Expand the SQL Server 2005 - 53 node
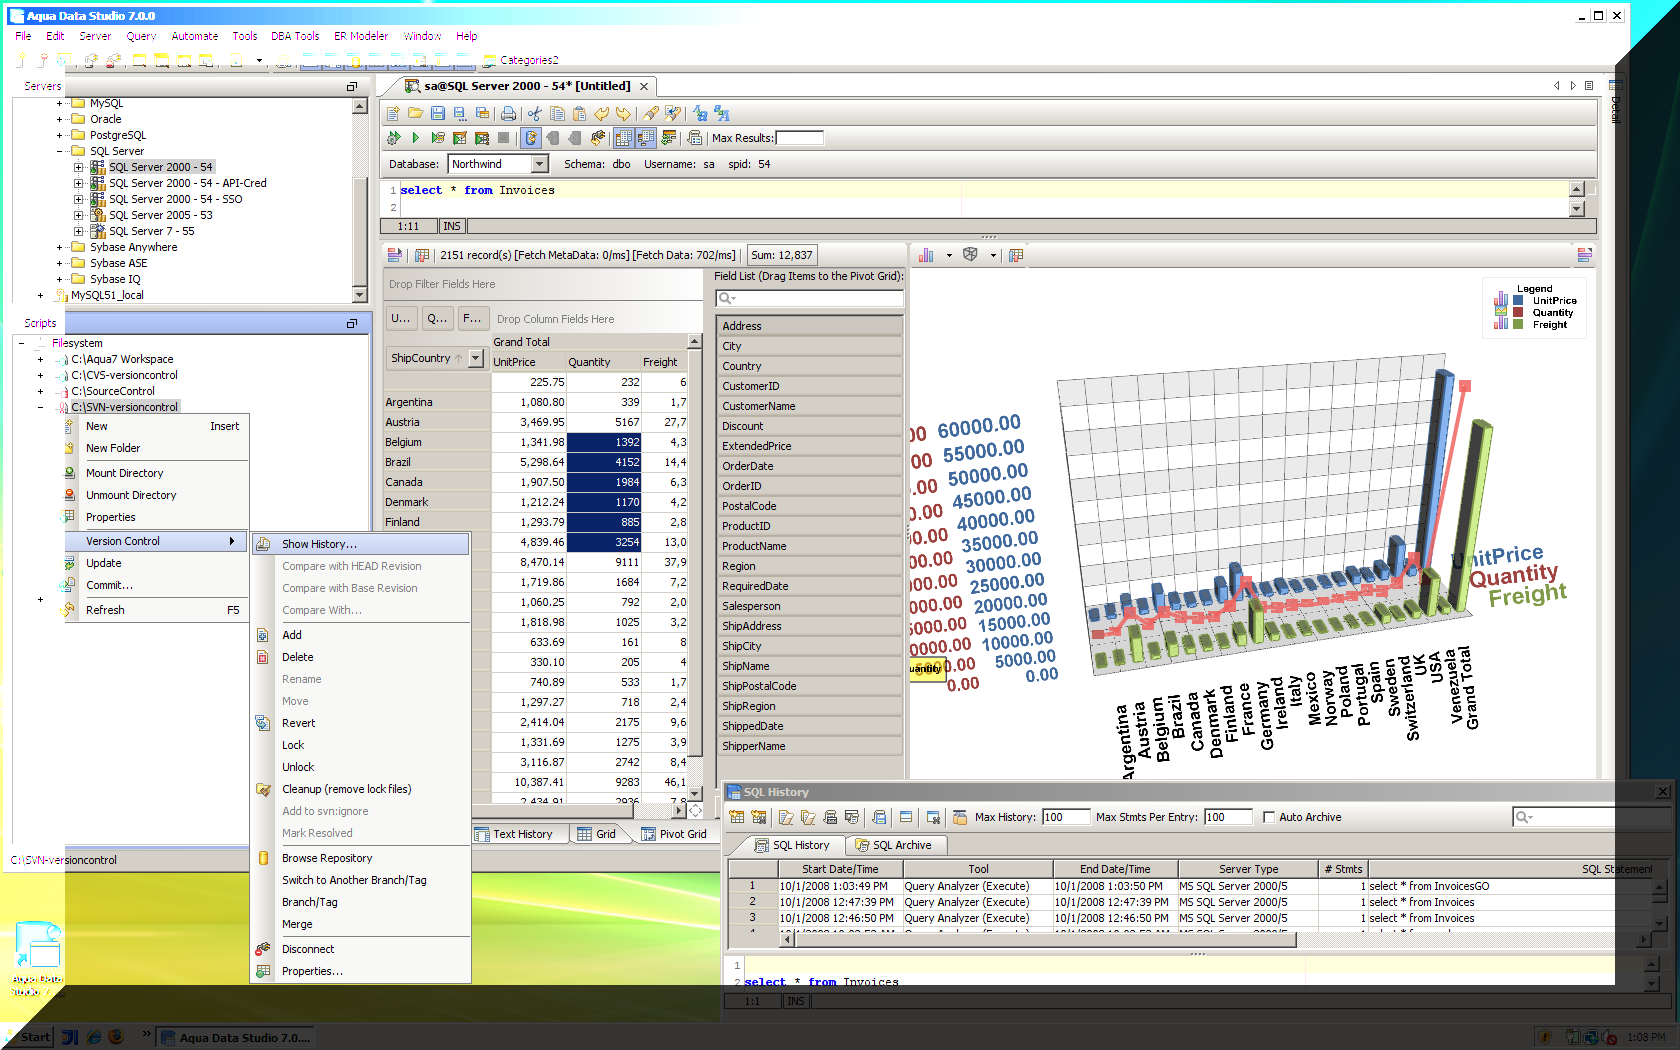The width and height of the screenshot is (1680, 1050). pos(78,215)
